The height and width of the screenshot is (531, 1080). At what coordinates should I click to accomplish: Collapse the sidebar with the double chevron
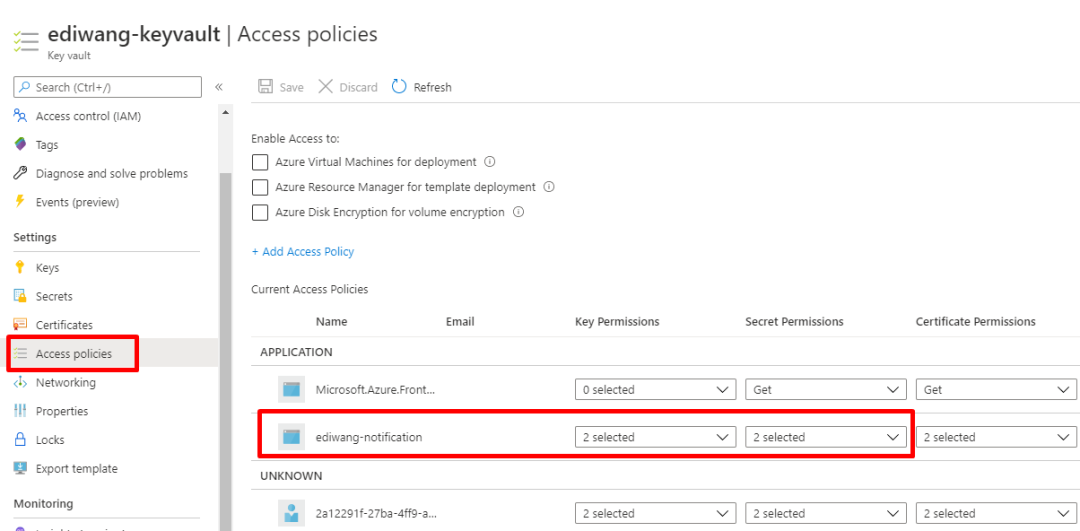click(x=219, y=87)
